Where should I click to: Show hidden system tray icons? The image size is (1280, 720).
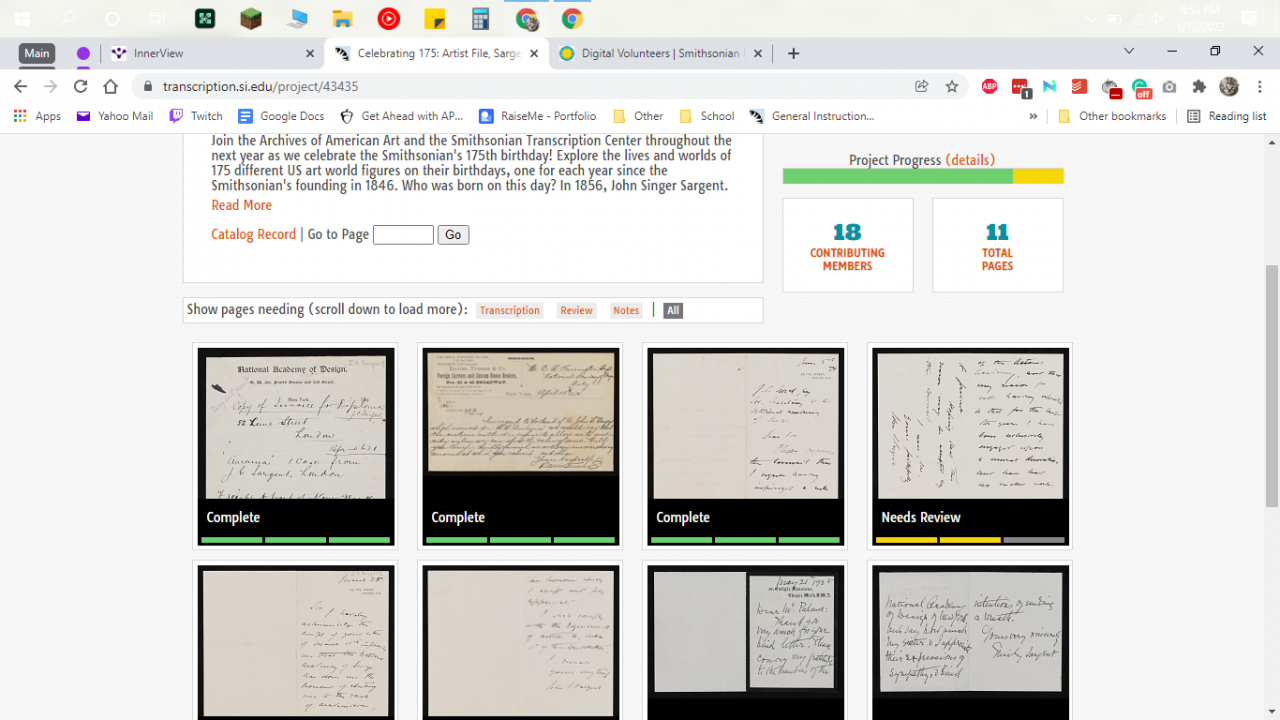click(1091, 18)
